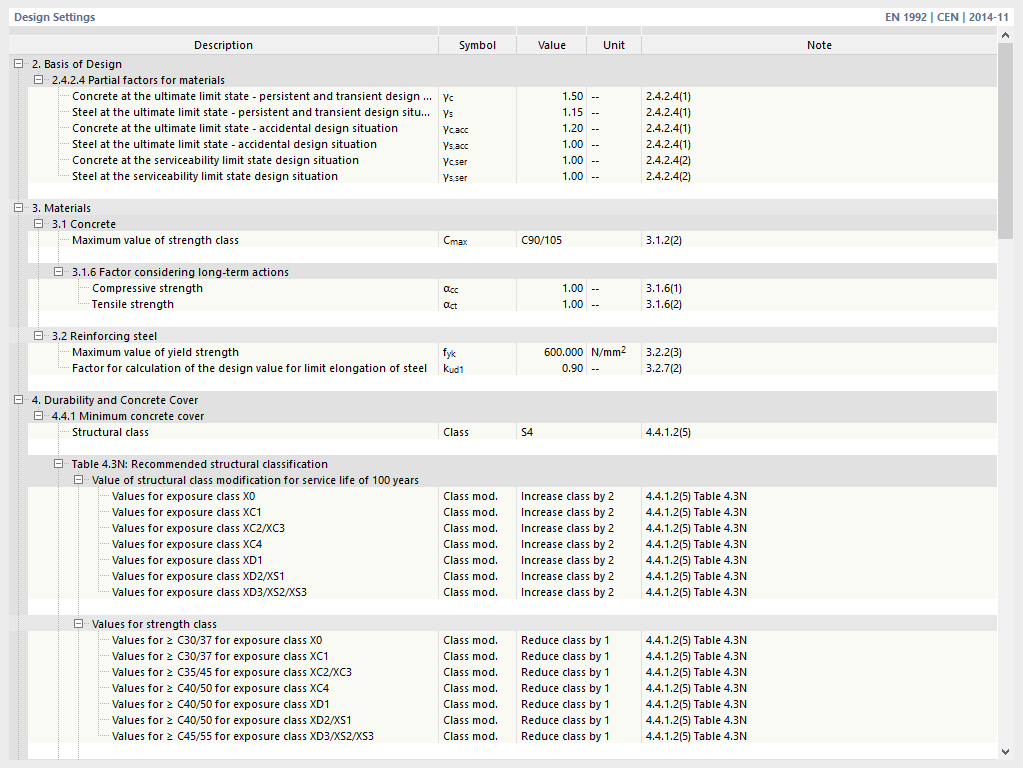The width and height of the screenshot is (1023, 768).
Task: Collapse the 3. Materials section
Action: [19, 208]
